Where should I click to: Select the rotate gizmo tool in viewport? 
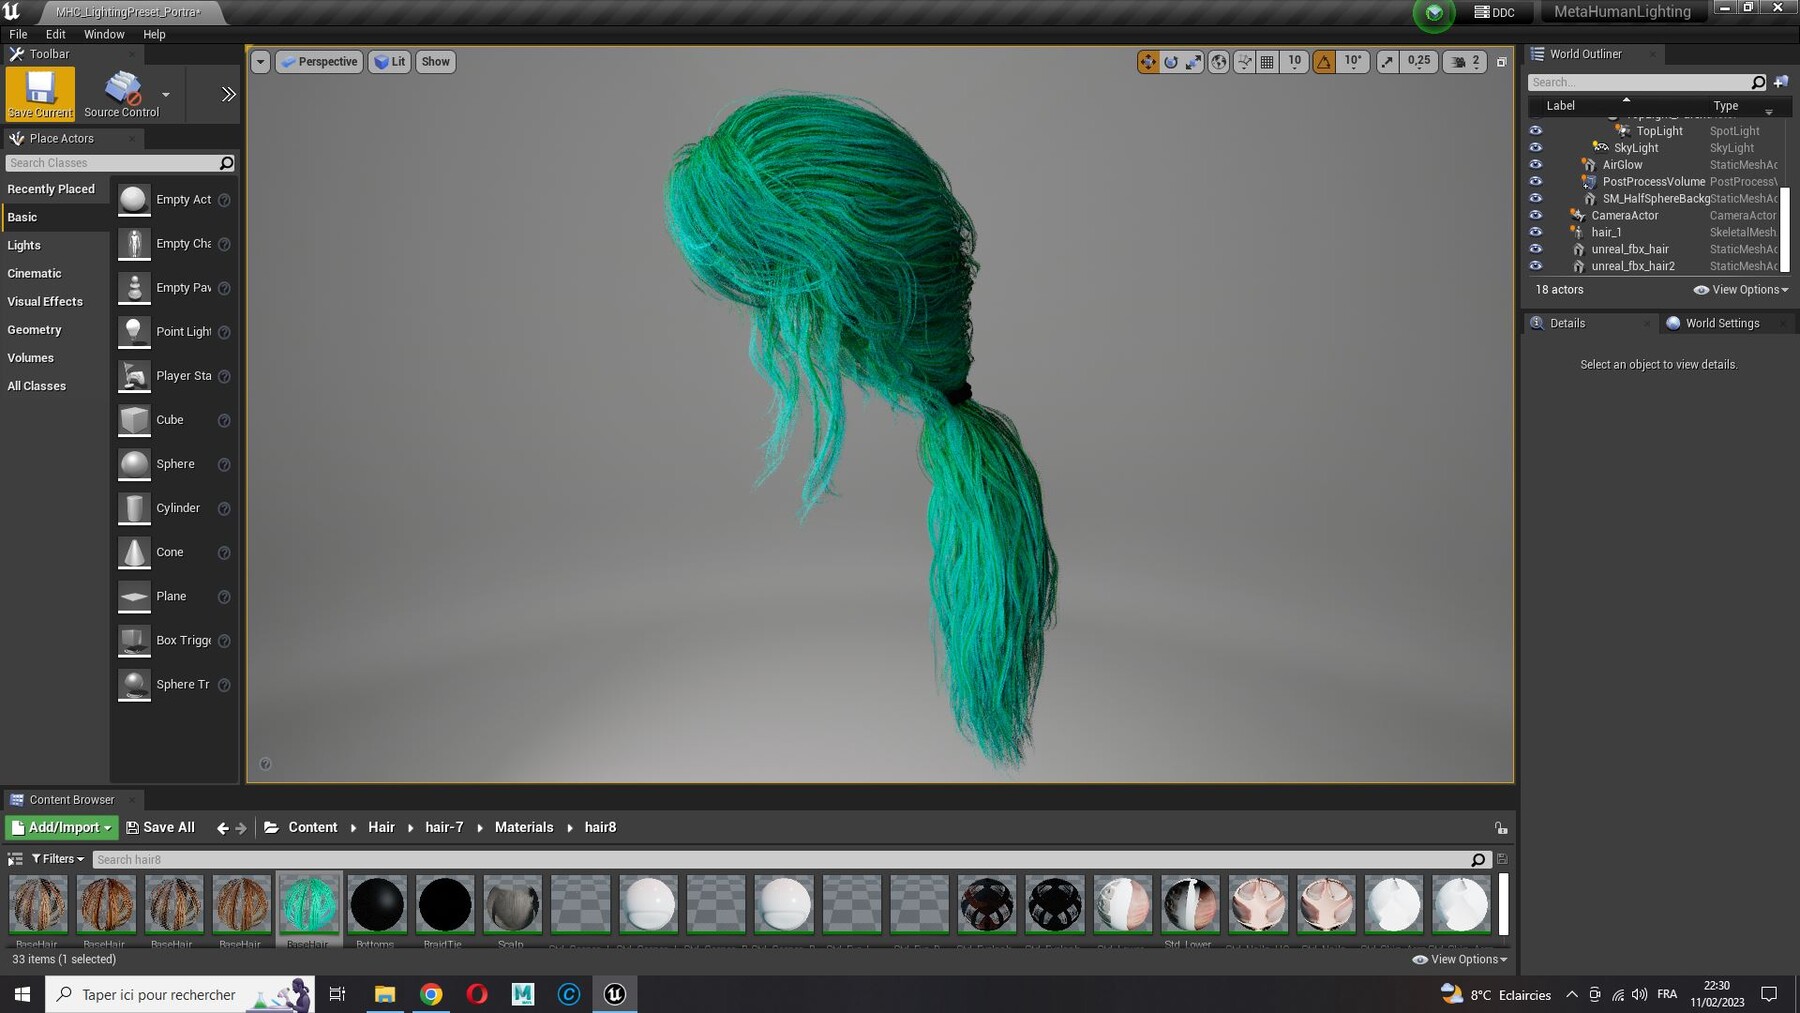click(1171, 62)
